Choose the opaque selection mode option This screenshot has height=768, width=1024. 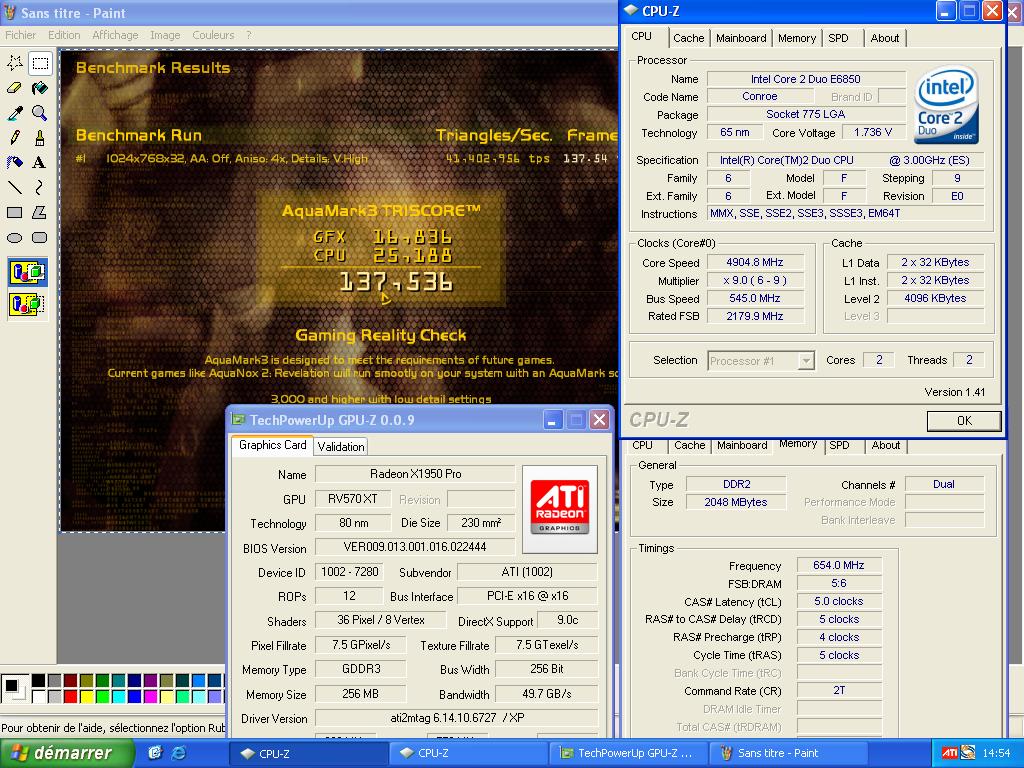pyautogui.click(x=27, y=272)
